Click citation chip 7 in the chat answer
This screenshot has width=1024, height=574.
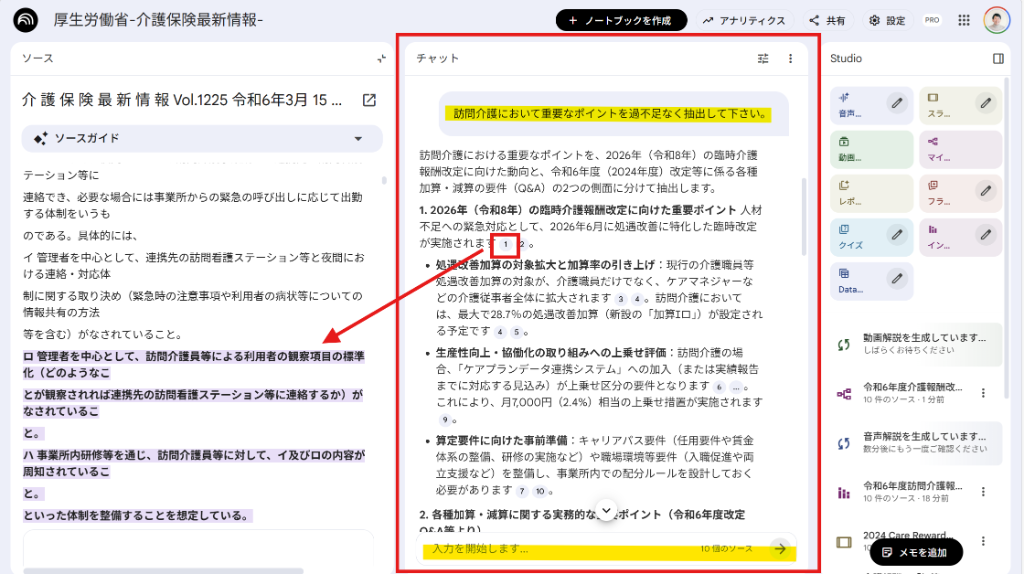[522, 491]
